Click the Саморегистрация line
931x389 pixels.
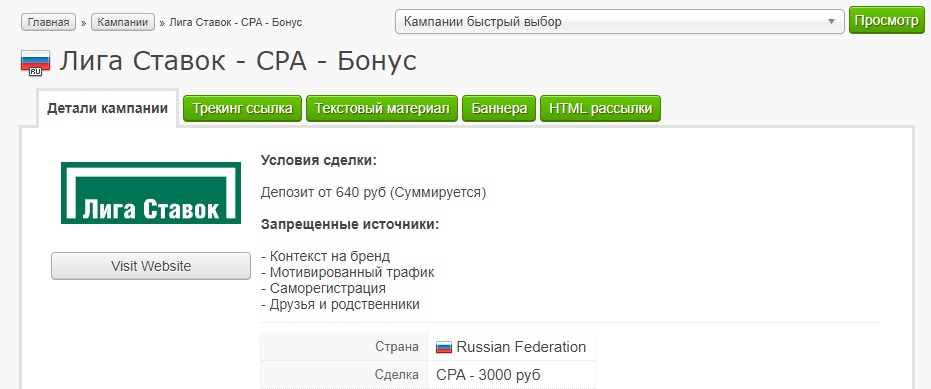[323, 289]
